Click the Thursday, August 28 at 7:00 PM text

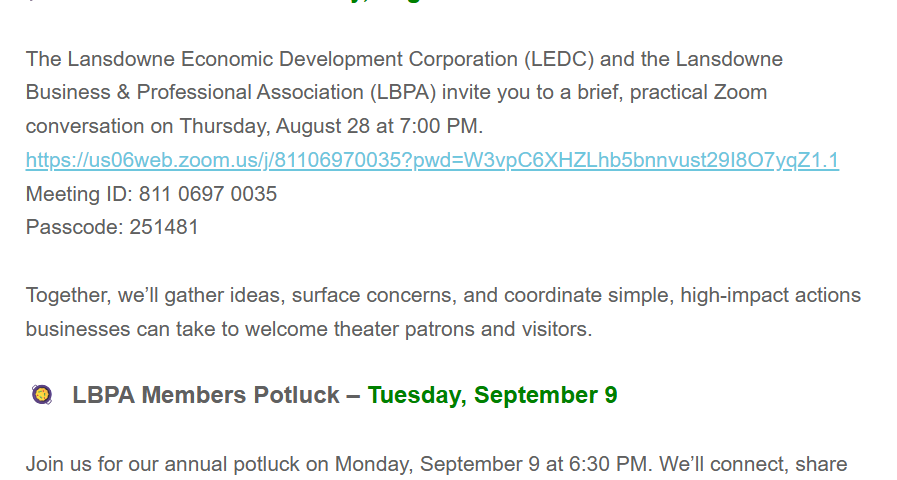(331, 127)
